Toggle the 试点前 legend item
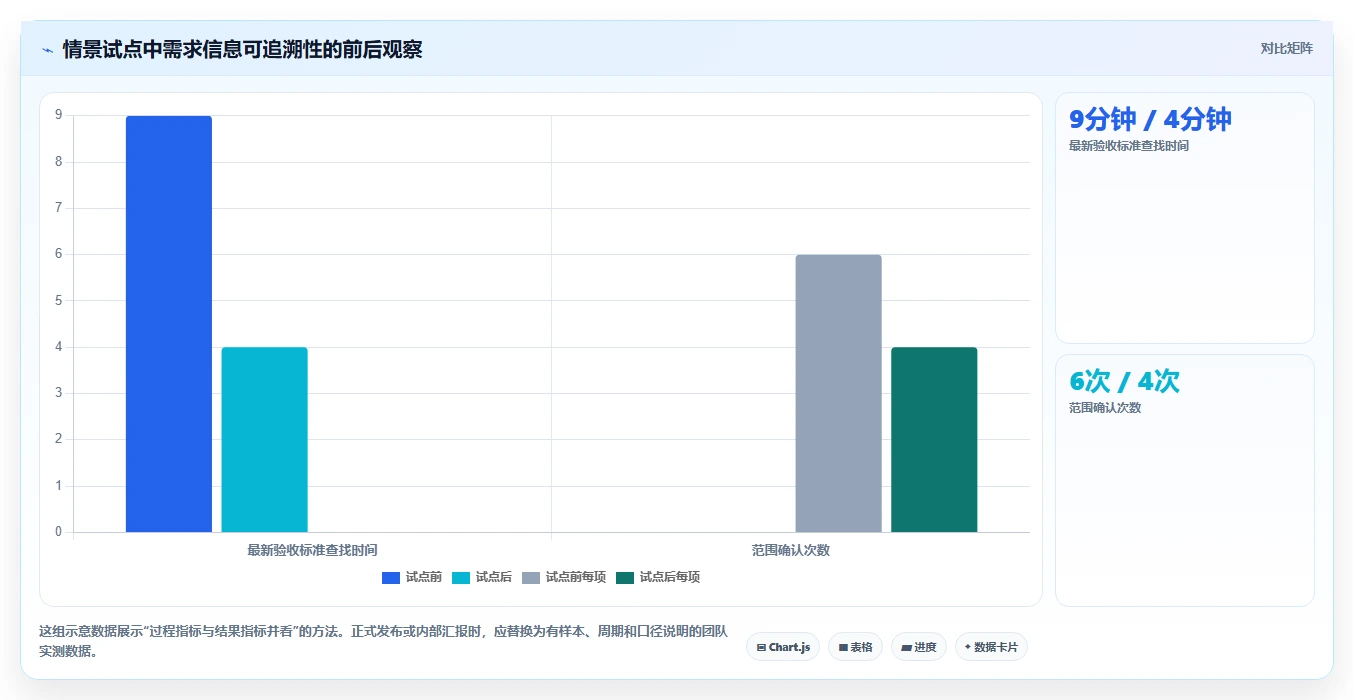Viewport: 1354px width, 700px height. (x=412, y=577)
